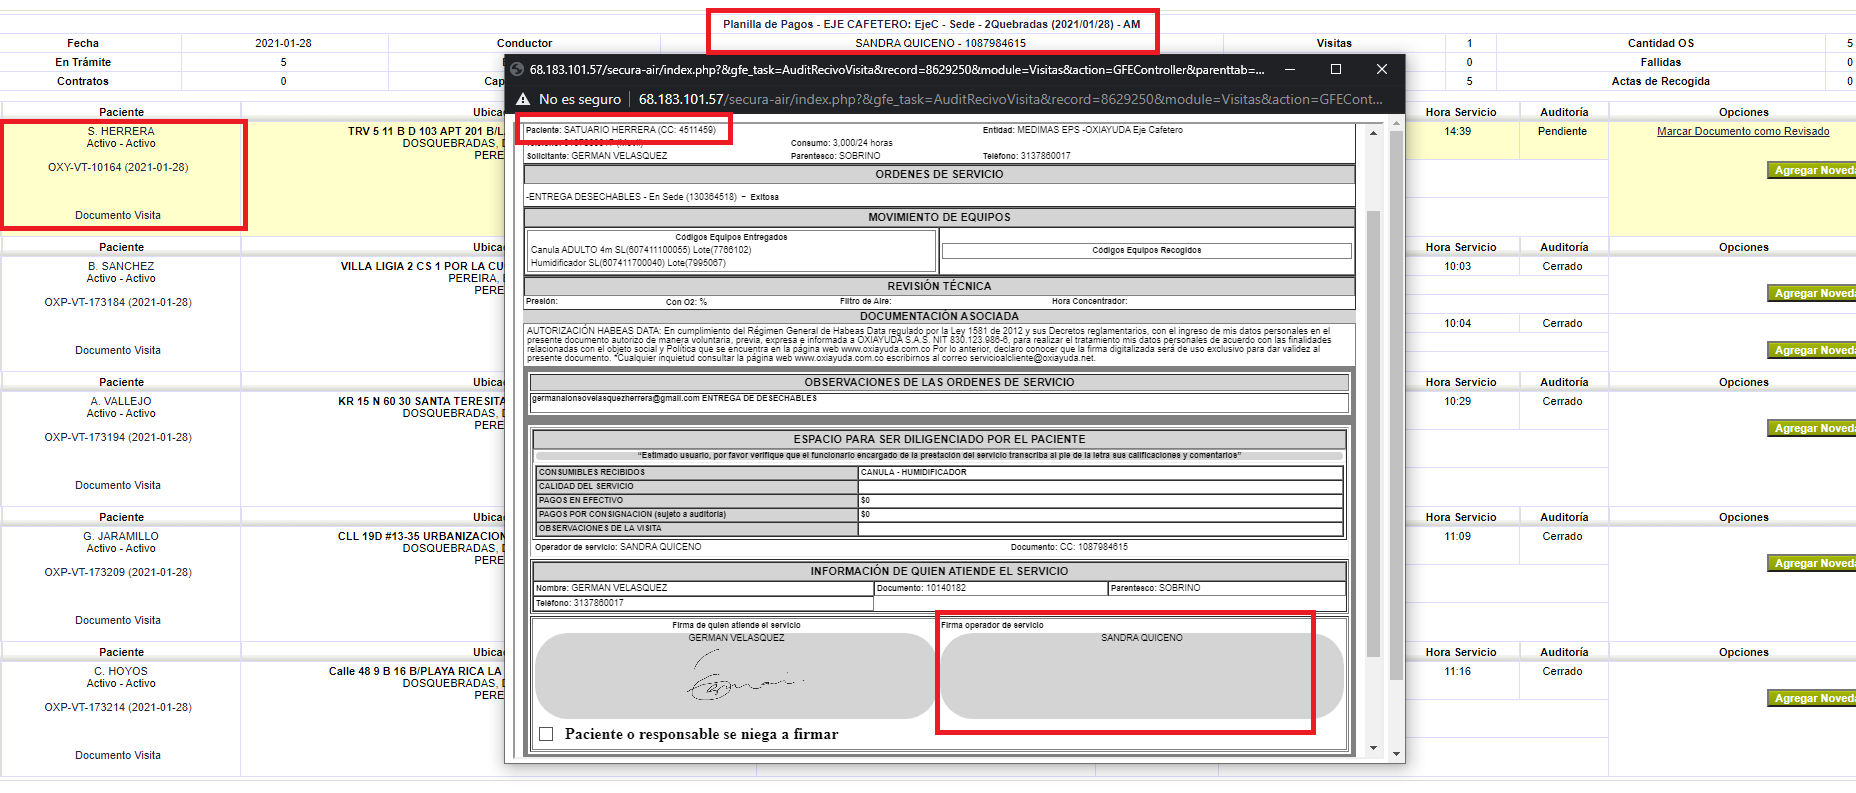Screen dimensions: 1856x793
Task: Click Agregar Novedad for the 11:09 service
Action: [x=1812, y=564]
